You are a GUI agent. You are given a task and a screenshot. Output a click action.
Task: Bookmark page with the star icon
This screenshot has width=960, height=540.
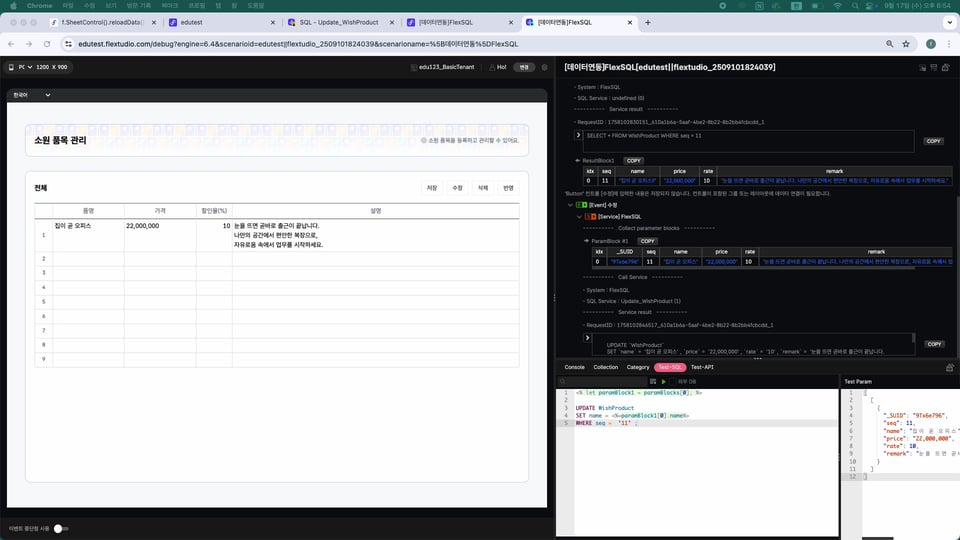[x=906, y=44]
